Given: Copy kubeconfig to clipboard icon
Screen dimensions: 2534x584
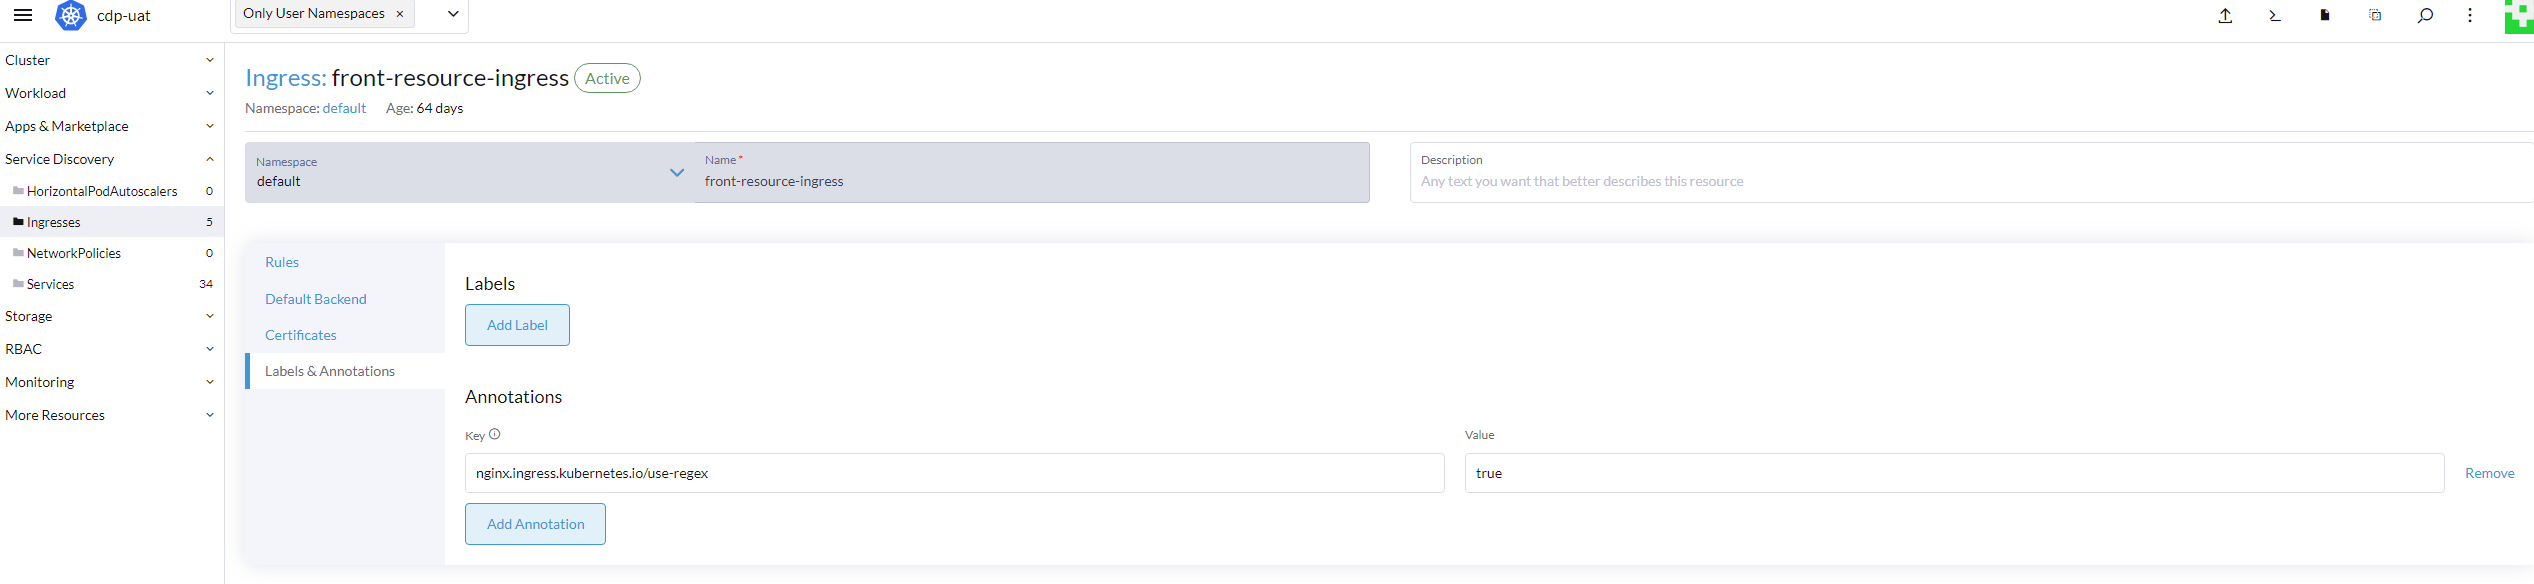Looking at the screenshot, I should click(2375, 16).
